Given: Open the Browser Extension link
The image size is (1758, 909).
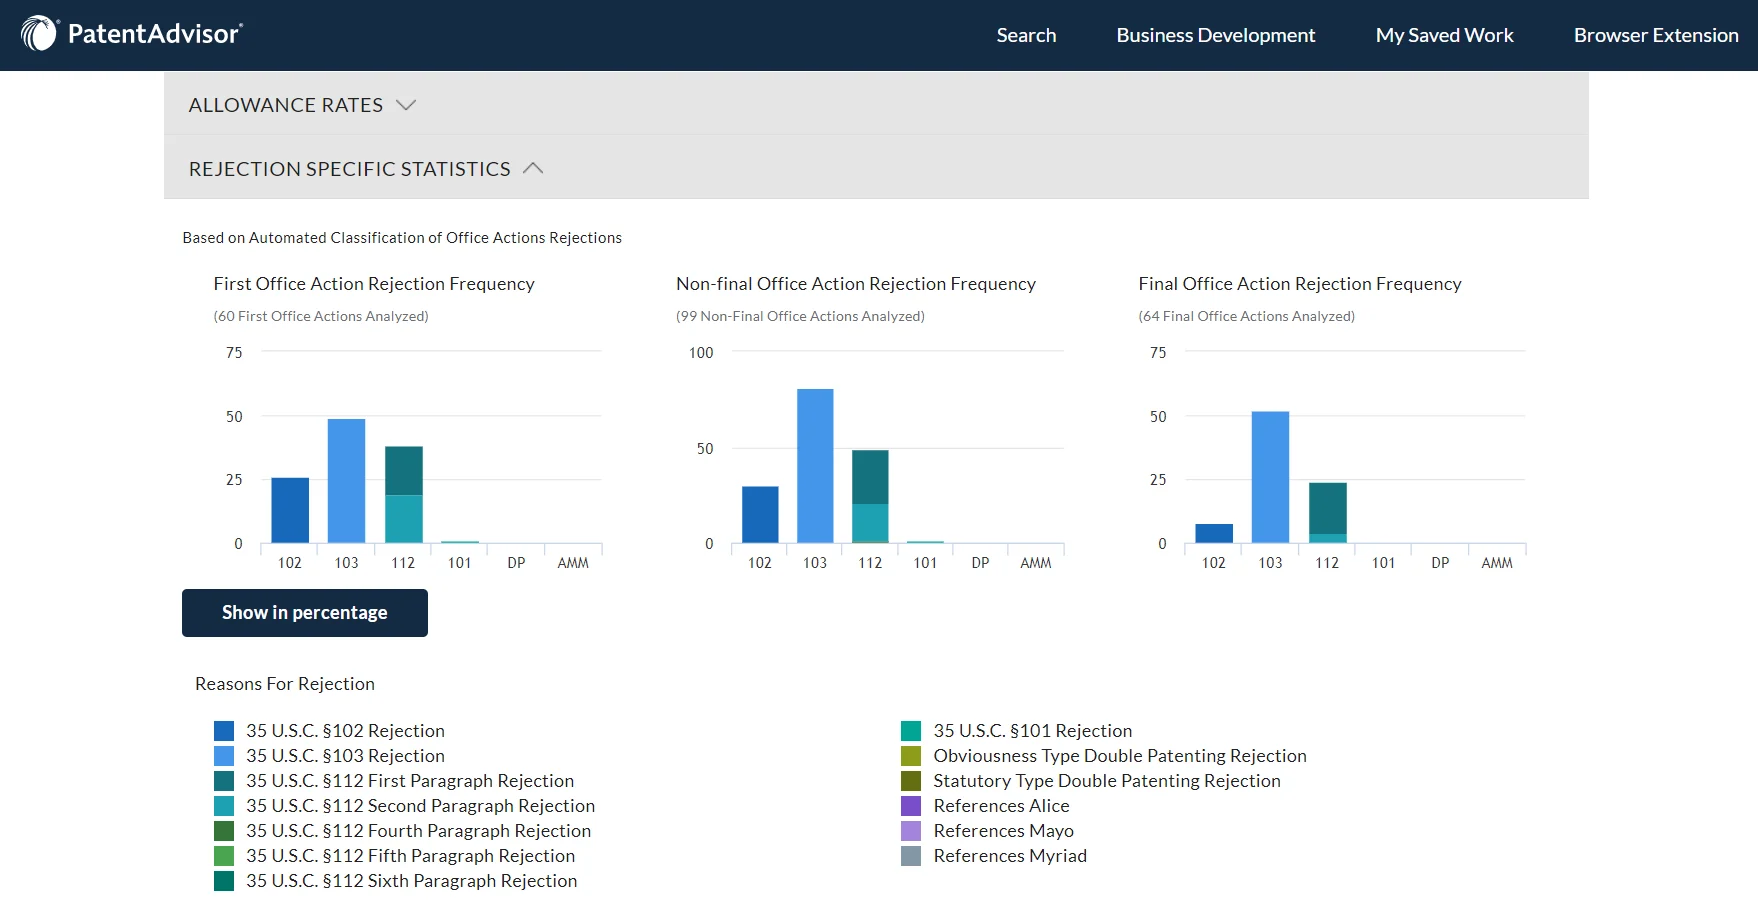Looking at the screenshot, I should tap(1655, 35).
